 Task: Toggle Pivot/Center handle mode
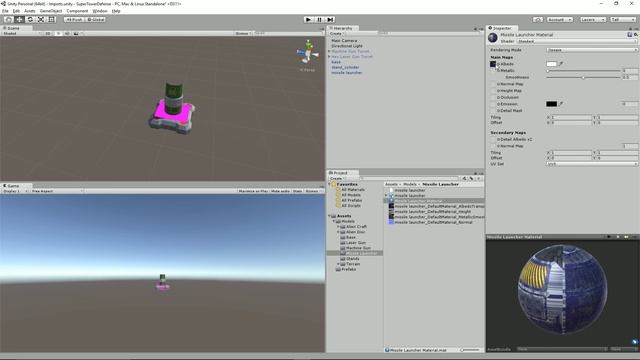click(x=74, y=19)
